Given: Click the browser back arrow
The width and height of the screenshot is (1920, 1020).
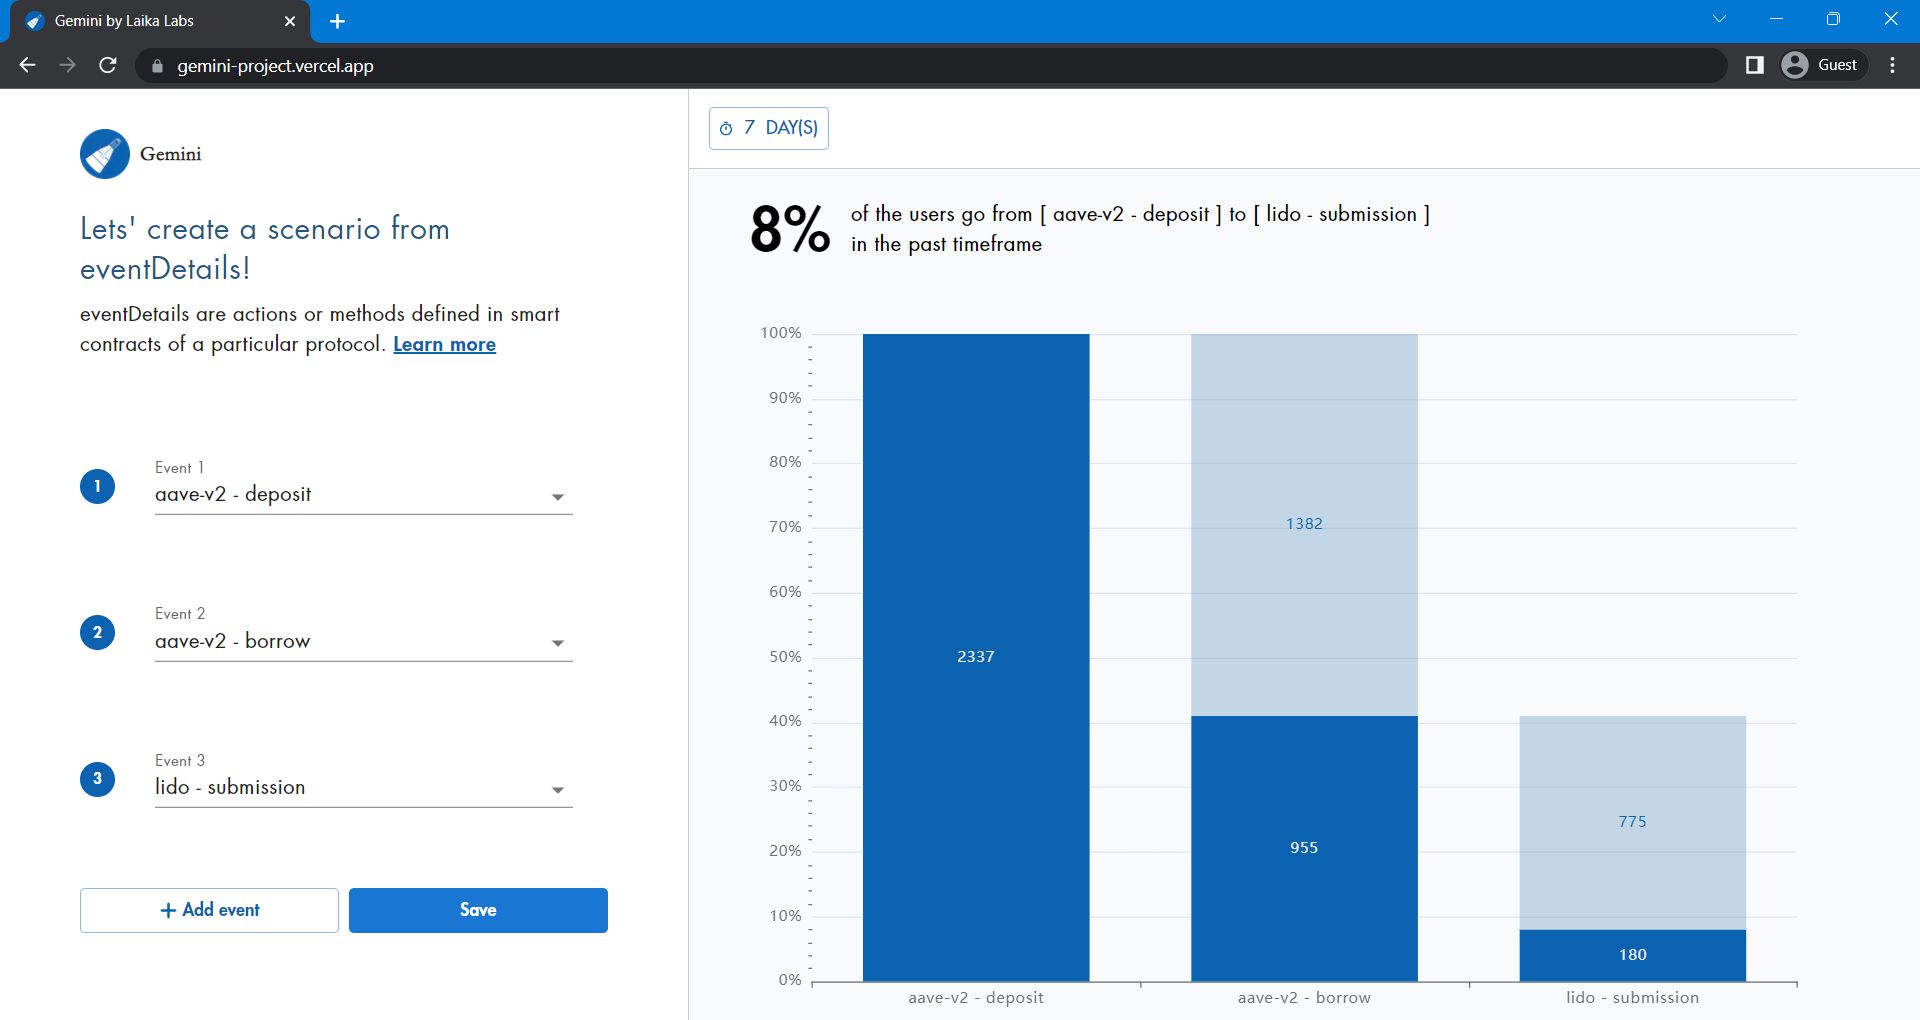Looking at the screenshot, I should 27,65.
